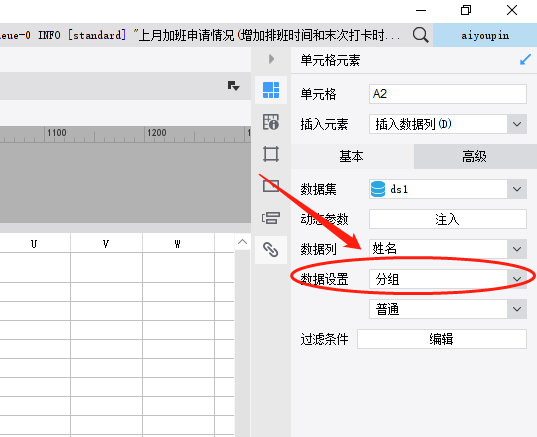Open the aiyoupin account button

tap(485, 35)
